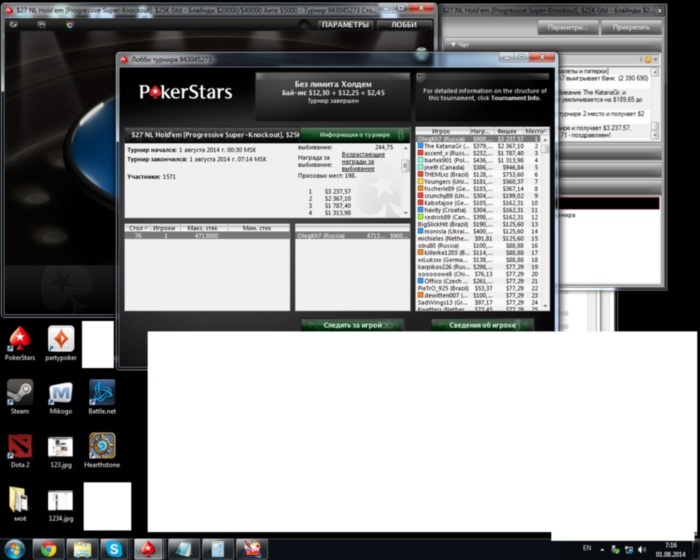Click Информация о турнире button
700x560 pixels.
pyautogui.click(x=354, y=134)
